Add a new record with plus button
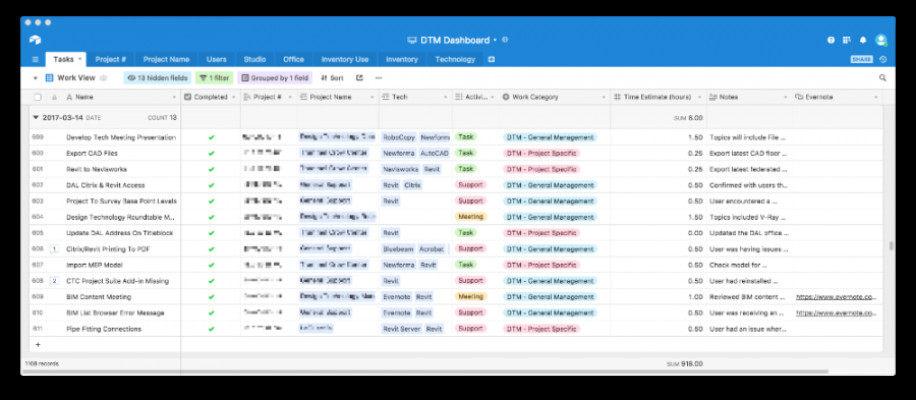The height and width of the screenshot is (400, 916). click(x=38, y=345)
